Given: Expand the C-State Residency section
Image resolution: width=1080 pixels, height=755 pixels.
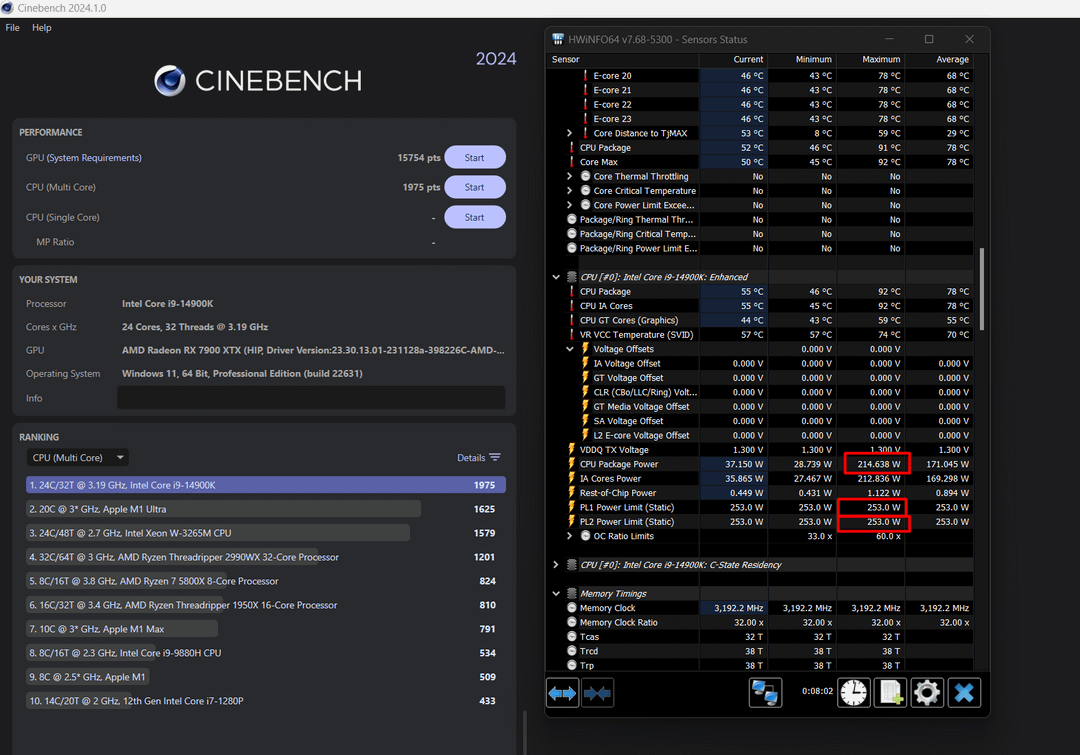Looking at the screenshot, I should point(556,565).
